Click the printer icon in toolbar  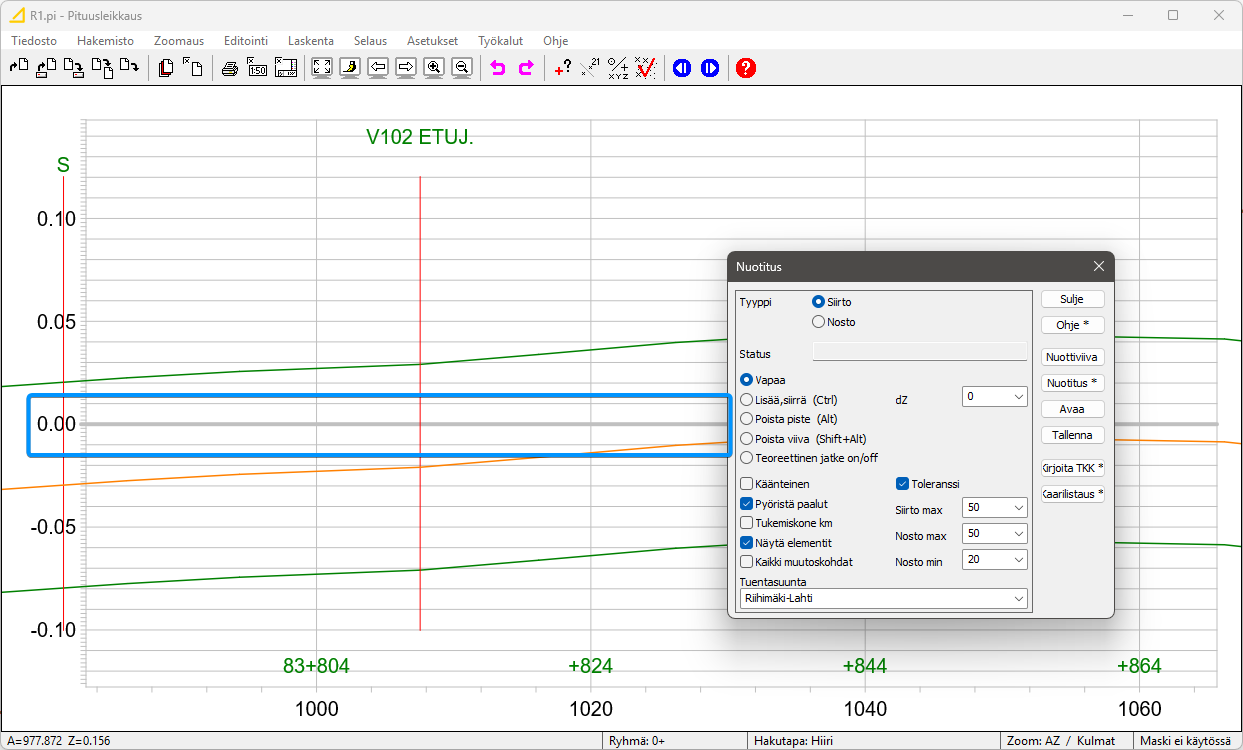[230, 68]
